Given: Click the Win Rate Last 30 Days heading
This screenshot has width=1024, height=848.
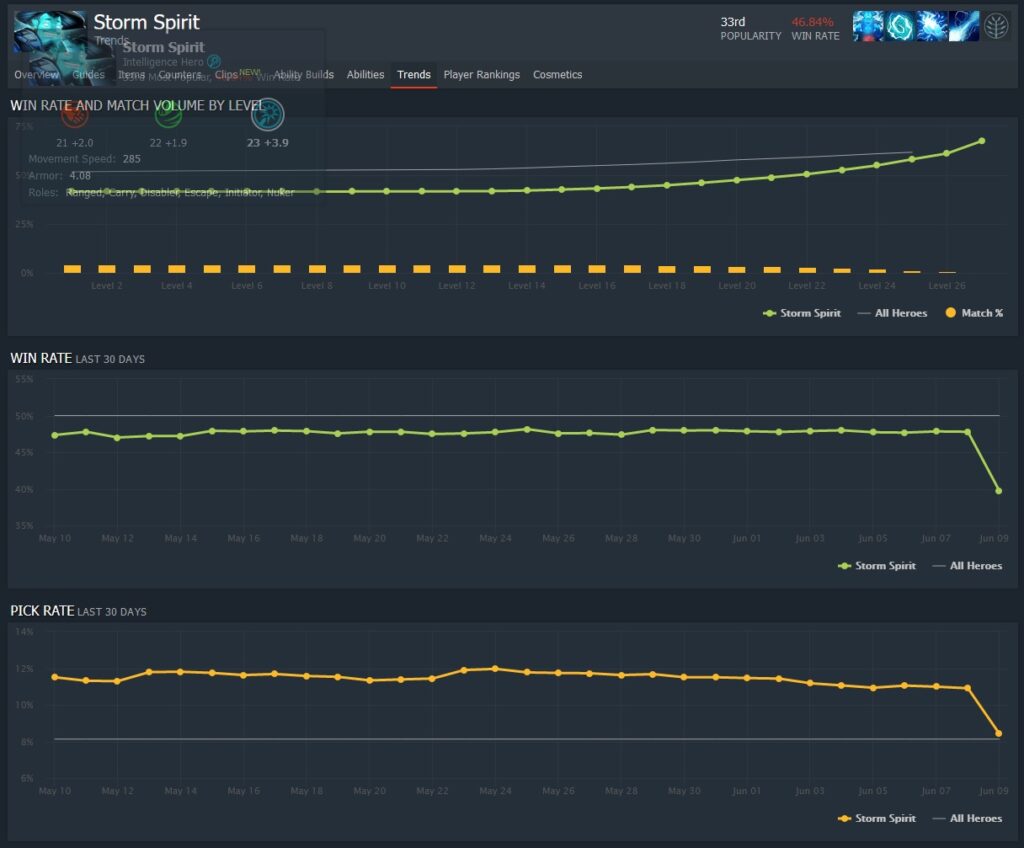Looking at the screenshot, I should [78, 358].
